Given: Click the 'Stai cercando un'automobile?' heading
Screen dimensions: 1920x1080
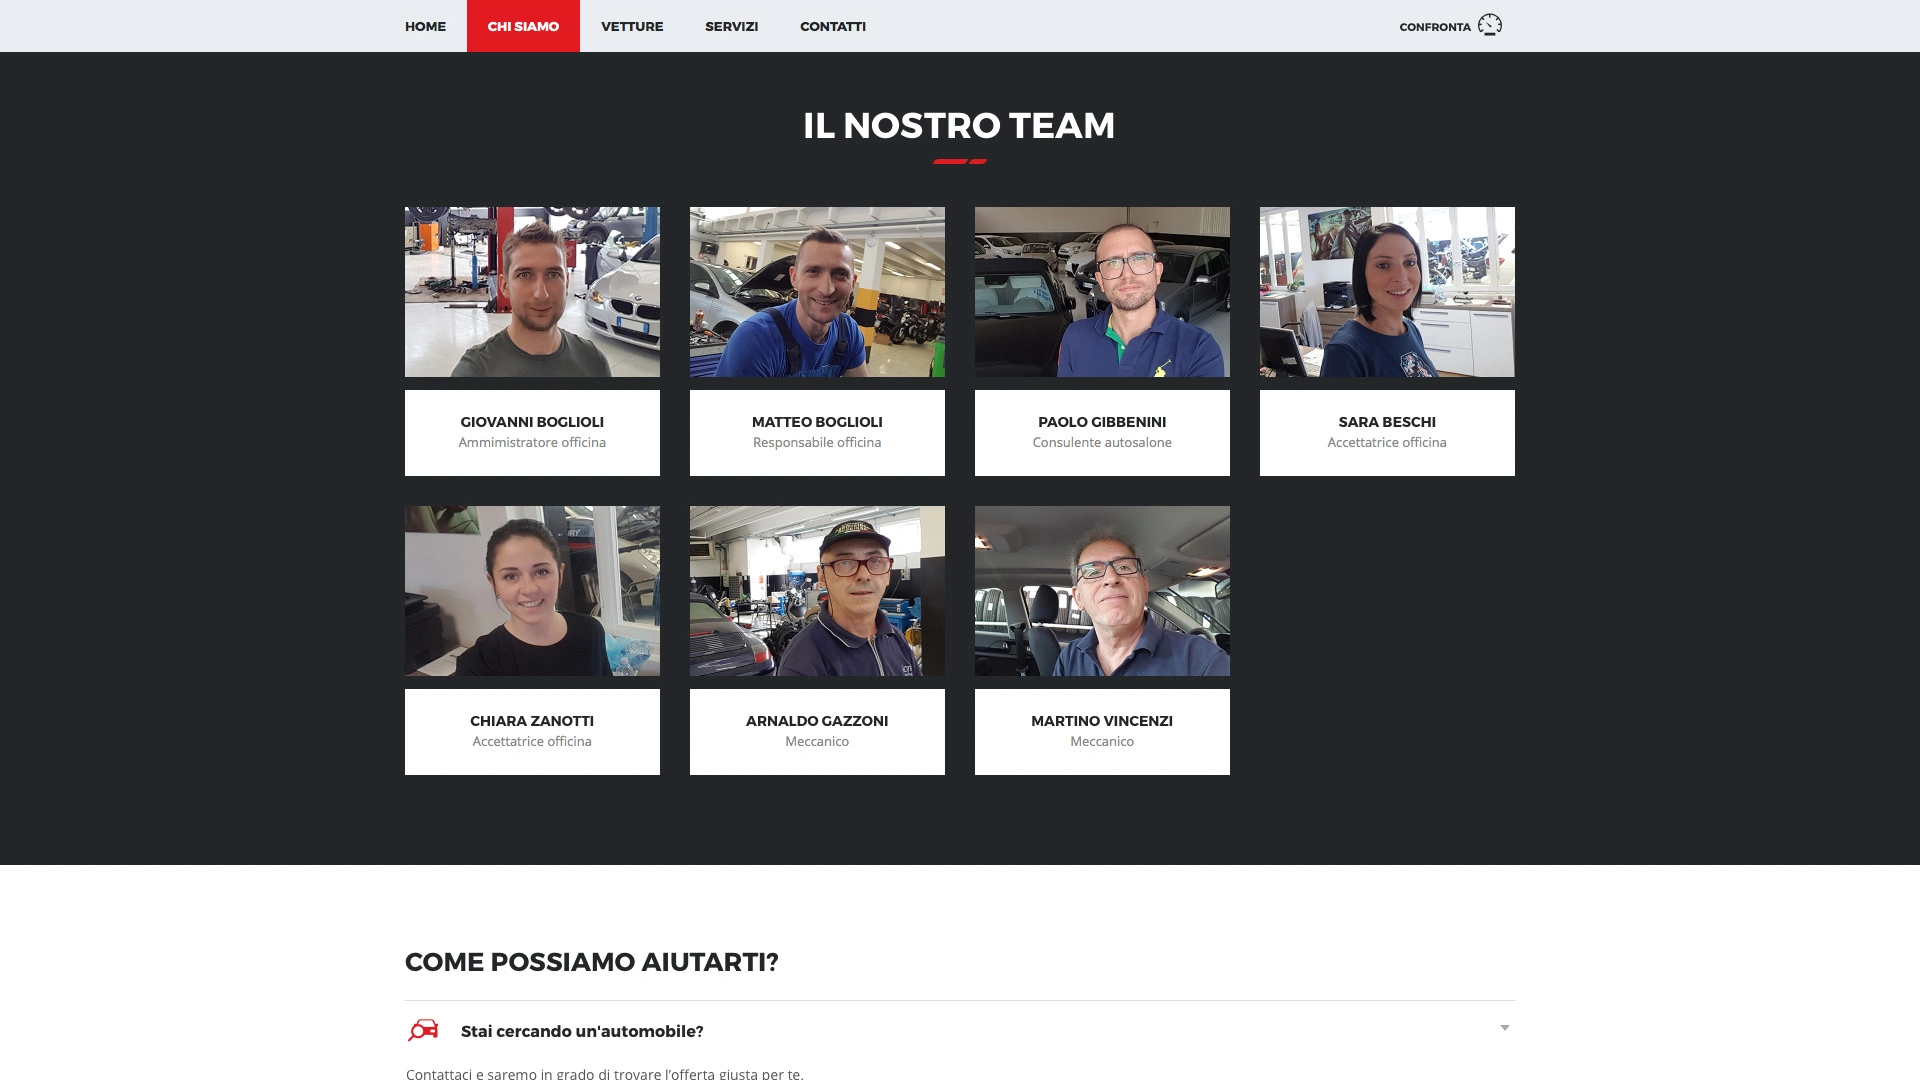Looking at the screenshot, I should tap(582, 1031).
